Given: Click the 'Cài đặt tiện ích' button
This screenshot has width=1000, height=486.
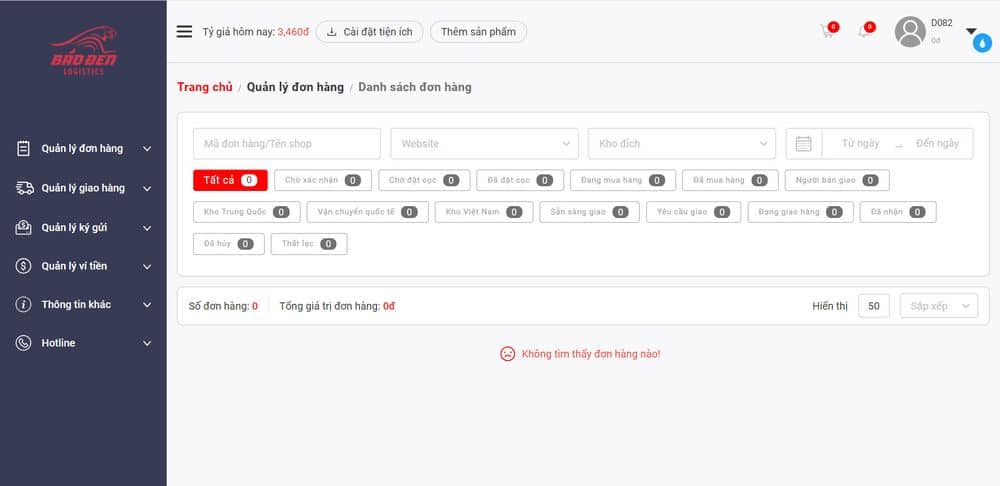Looking at the screenshot, I should click(370, 32).
